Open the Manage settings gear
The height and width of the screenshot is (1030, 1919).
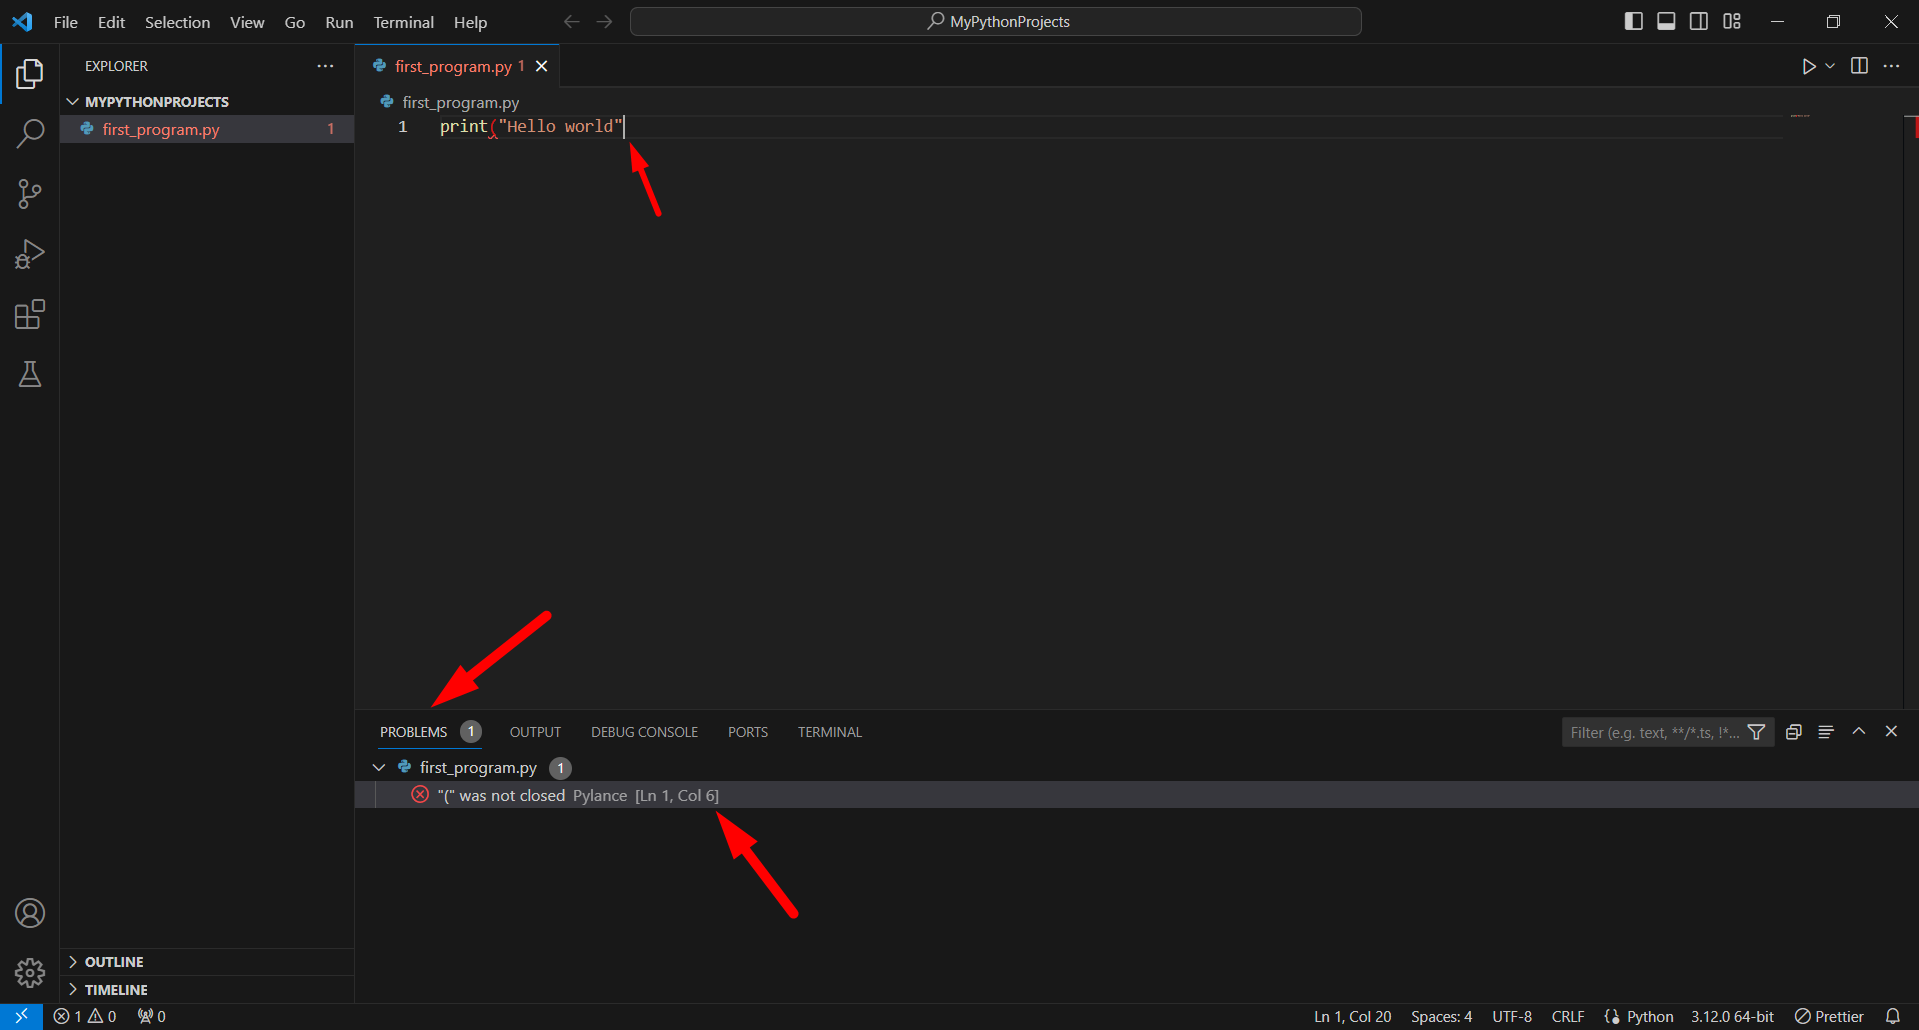(29, 972)
